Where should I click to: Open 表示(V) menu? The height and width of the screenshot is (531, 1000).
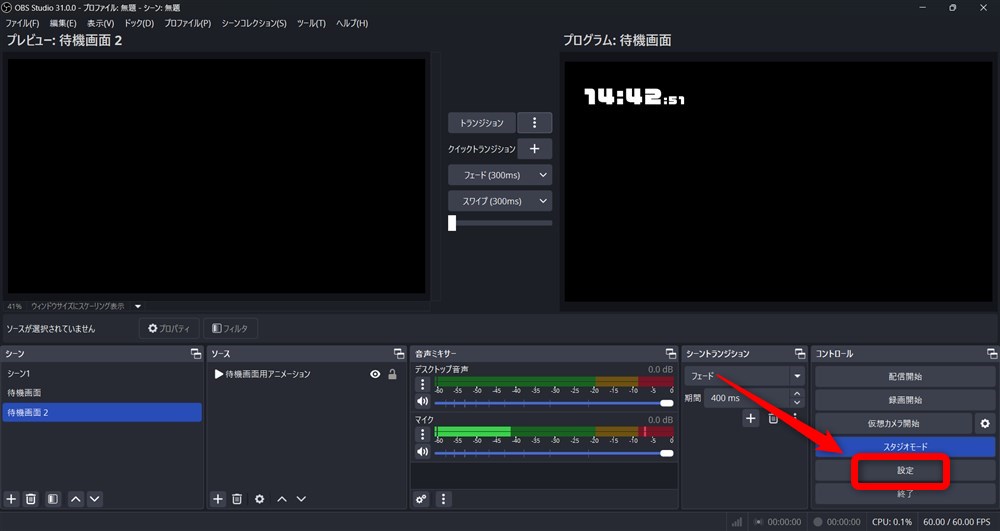(101, 23)
